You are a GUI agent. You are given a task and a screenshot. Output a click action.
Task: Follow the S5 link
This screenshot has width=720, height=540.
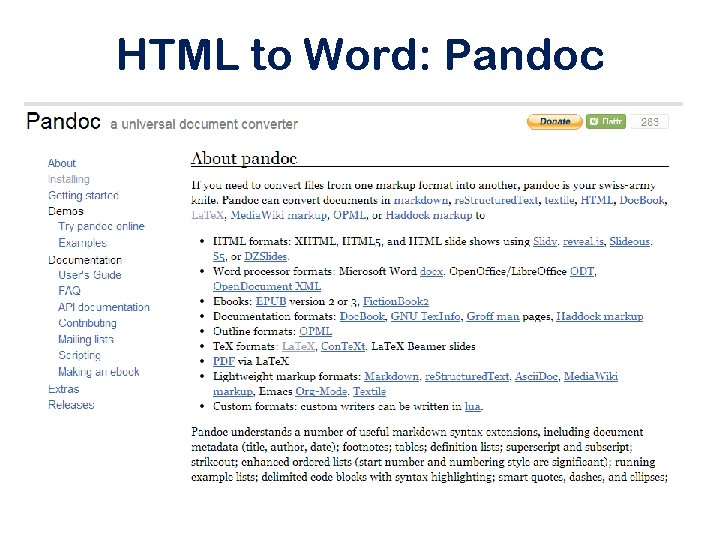(x=219, y=257)
